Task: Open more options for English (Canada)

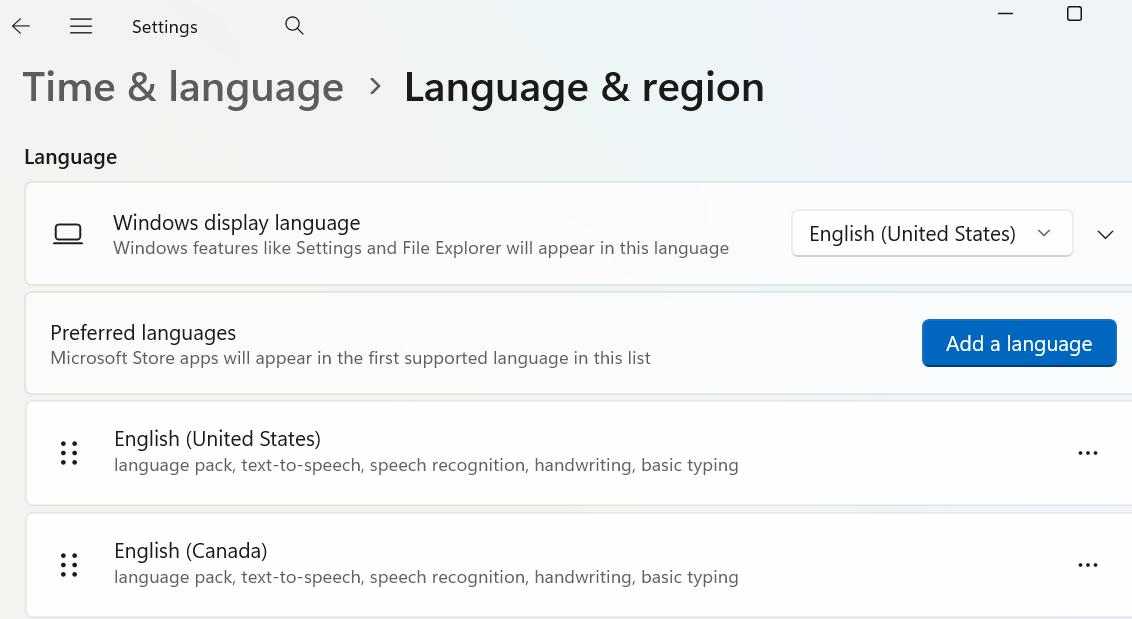Action: 1087,565
